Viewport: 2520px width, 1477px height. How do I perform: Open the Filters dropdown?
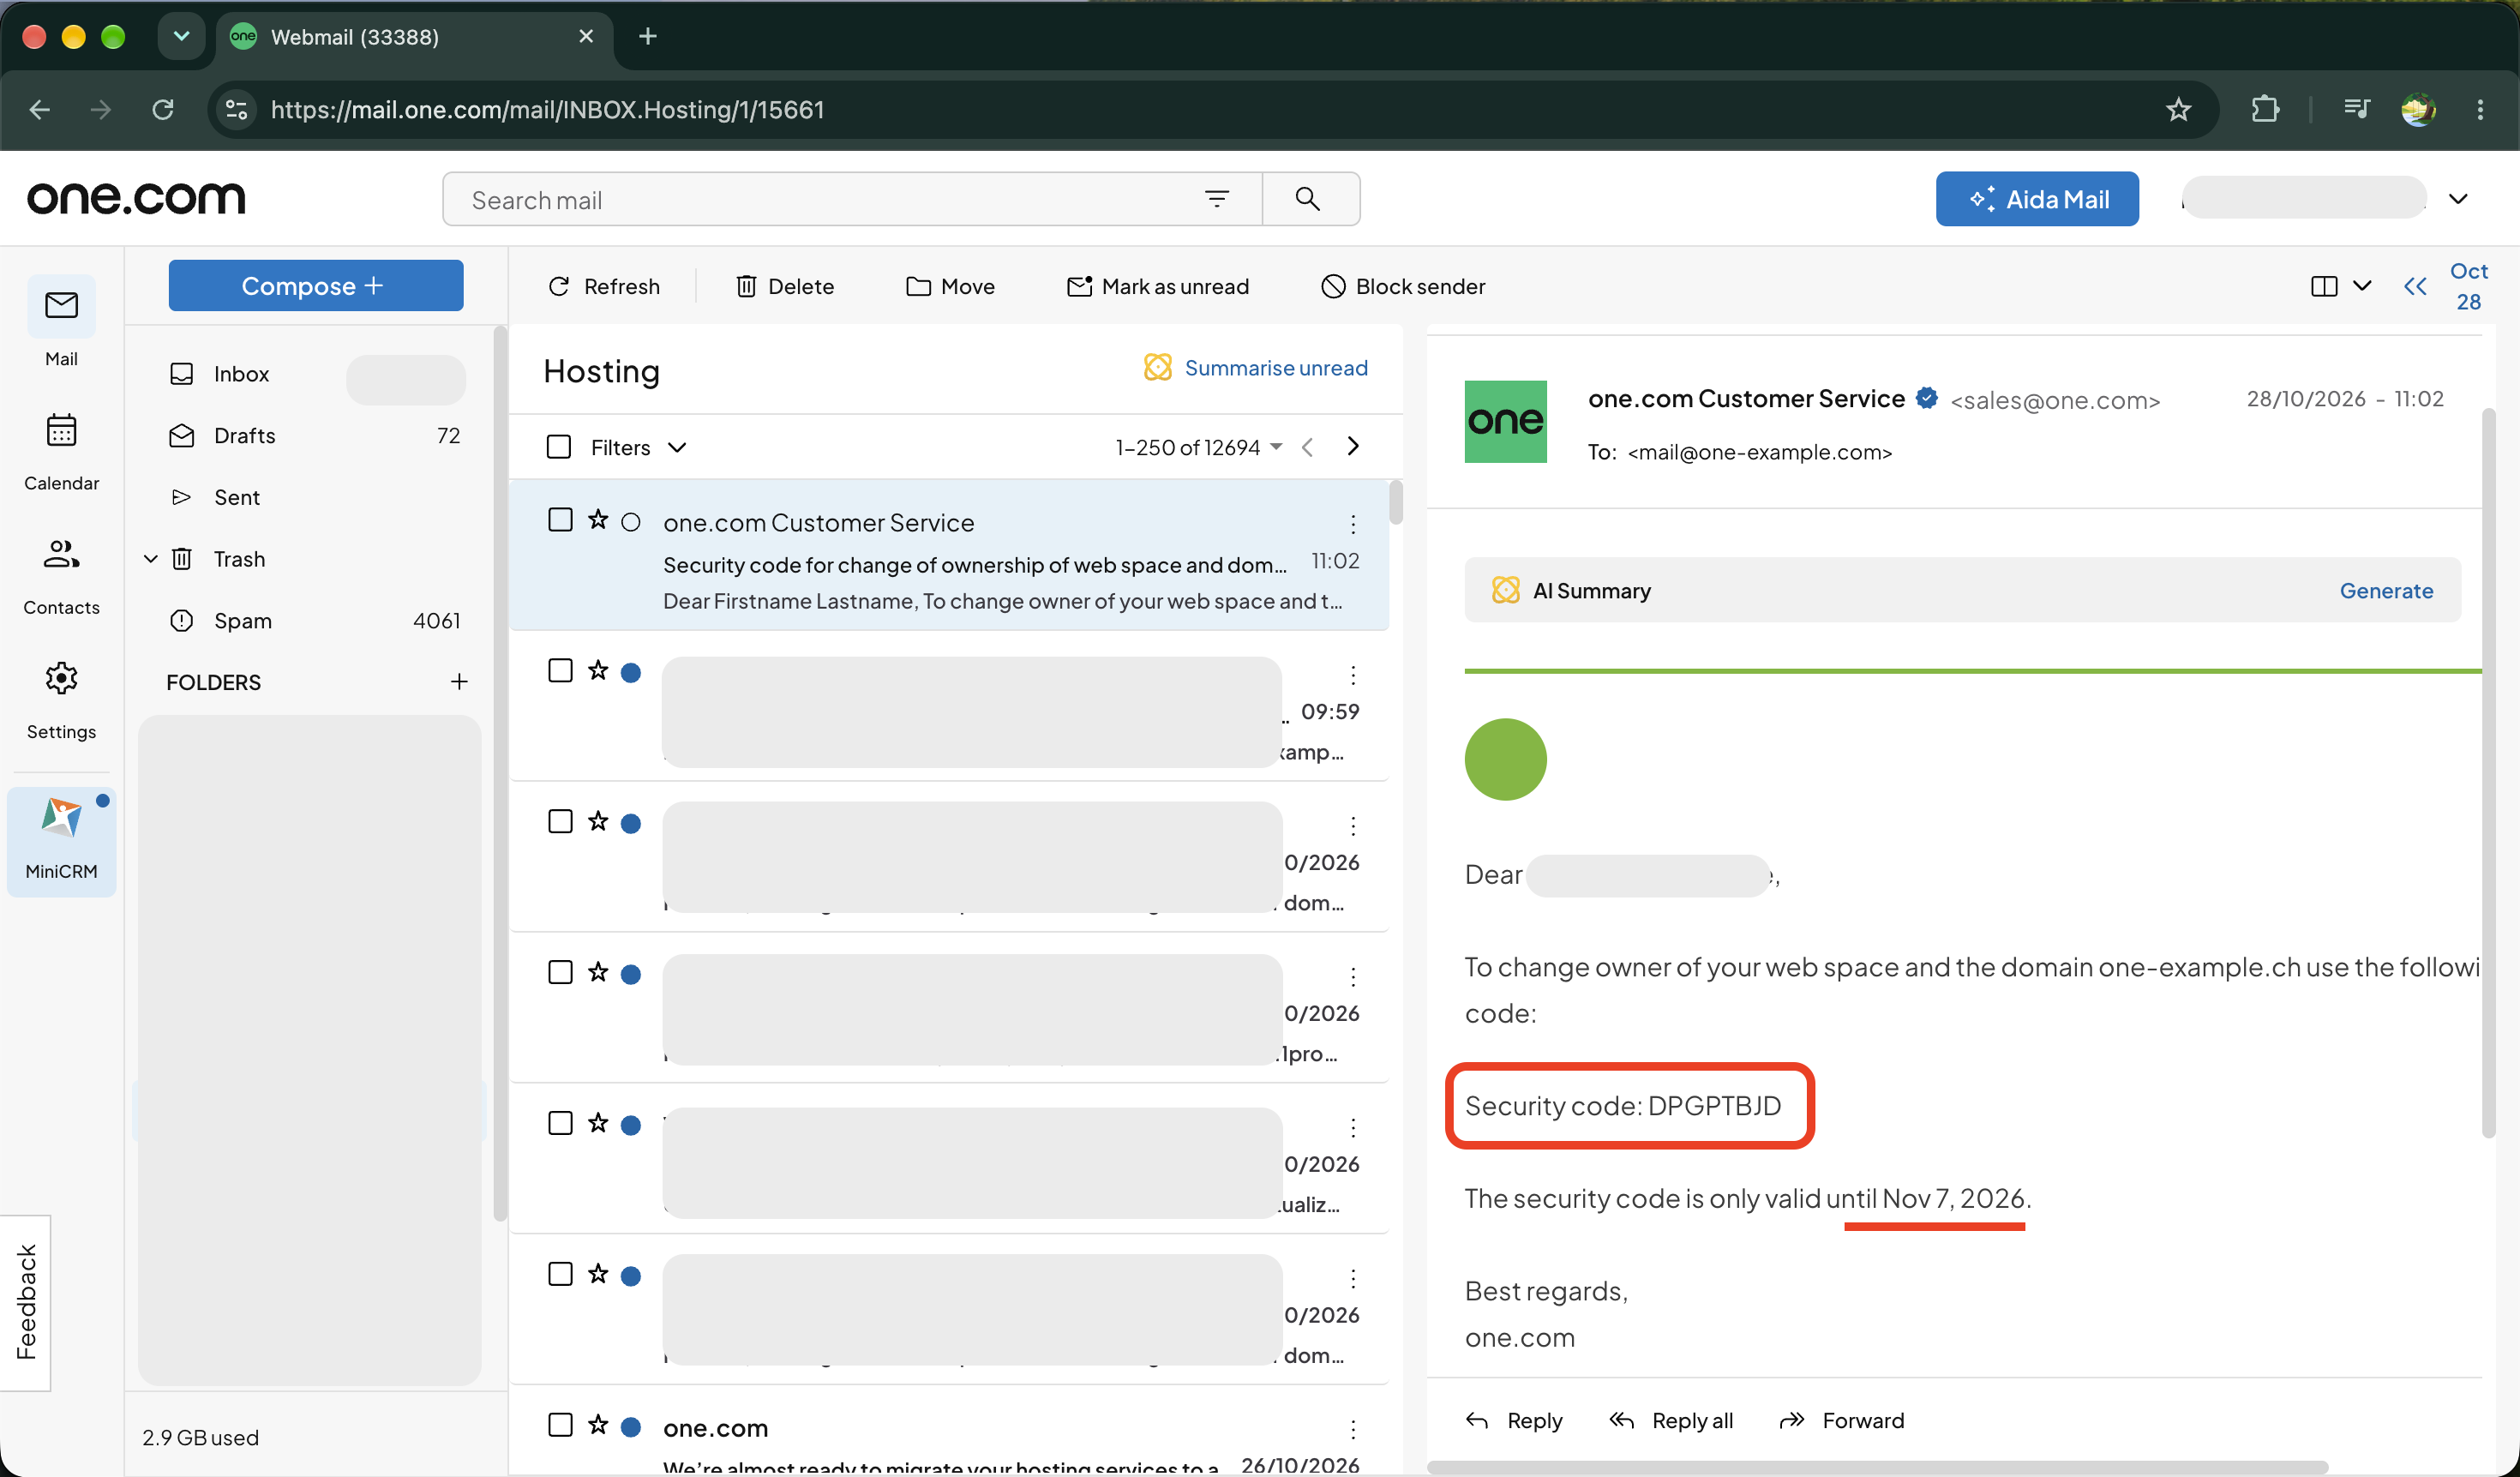[638, 447]
